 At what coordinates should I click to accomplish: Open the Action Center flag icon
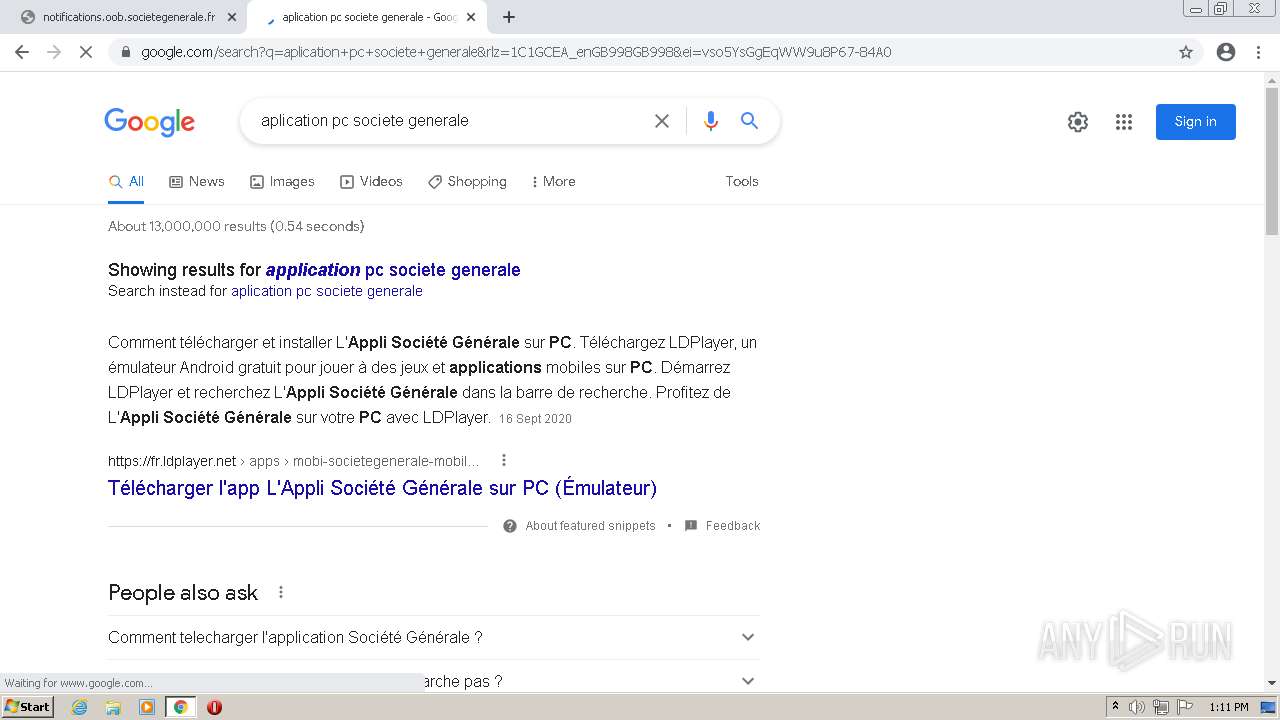coord(1184,707)
